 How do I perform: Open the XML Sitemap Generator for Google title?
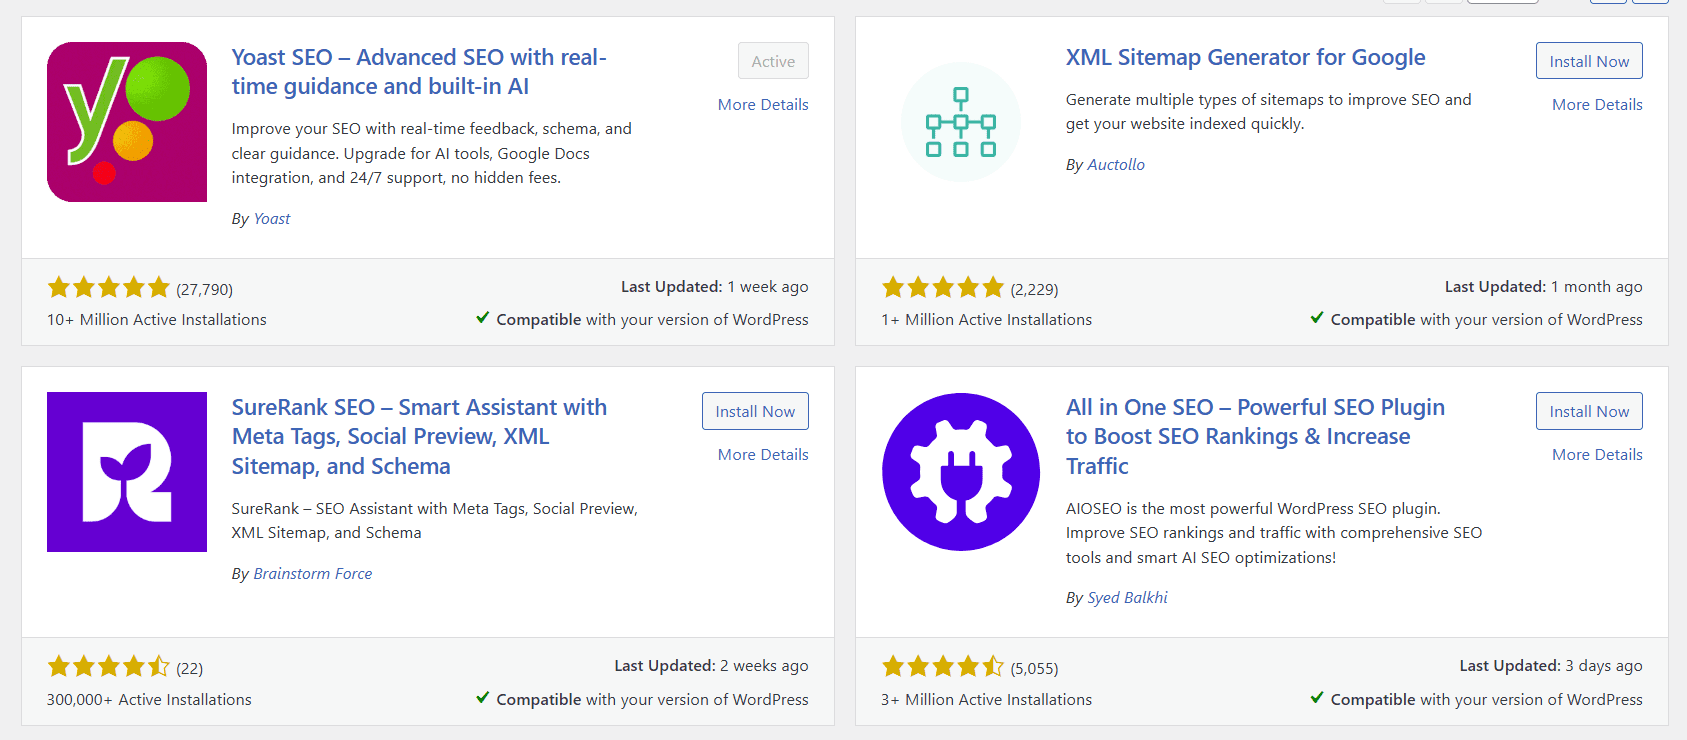click(x=1245, y=57)
